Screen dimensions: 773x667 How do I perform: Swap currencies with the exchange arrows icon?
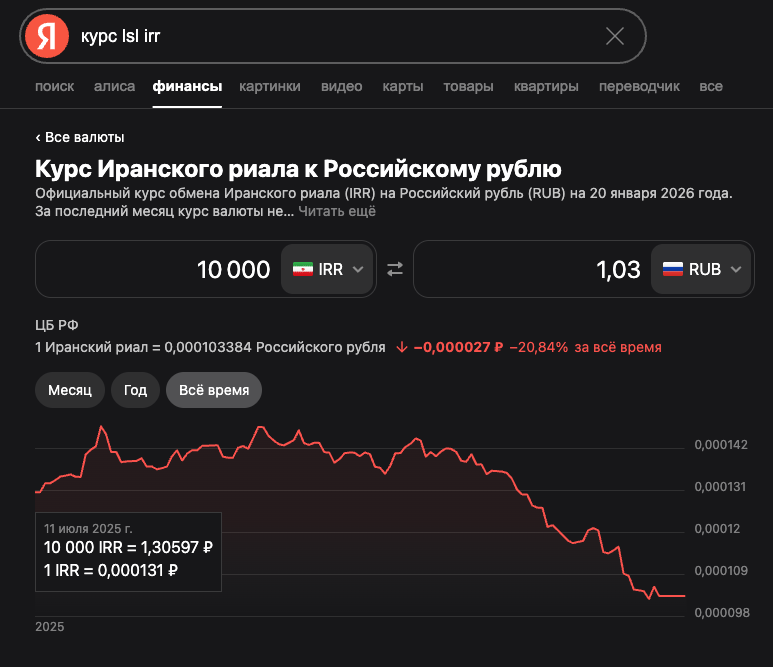point(395,269)
